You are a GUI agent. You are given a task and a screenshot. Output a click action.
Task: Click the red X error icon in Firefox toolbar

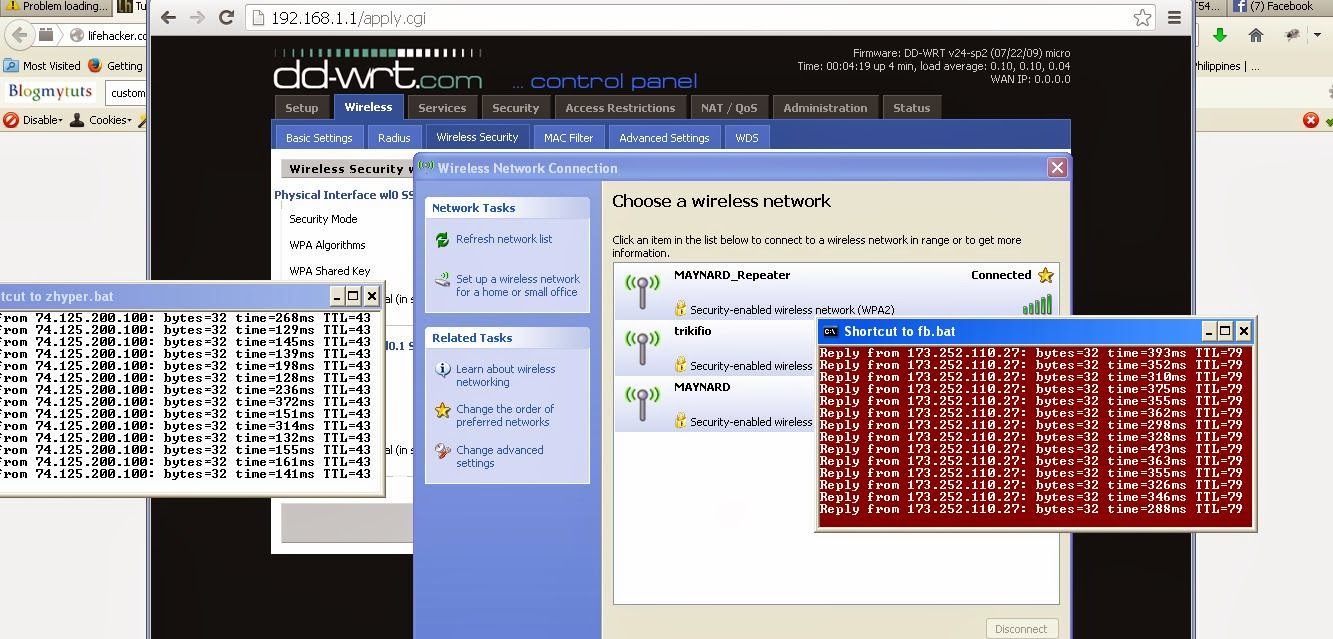(x=1311, y=120)
